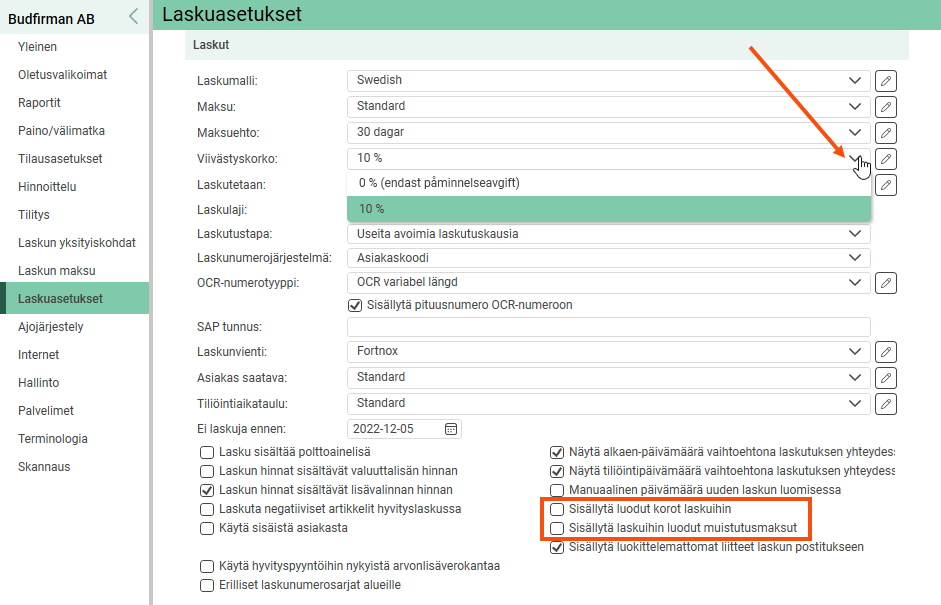
Task: Enable Sisällytä luodut korot laskuihin
Action: [558, 509]
